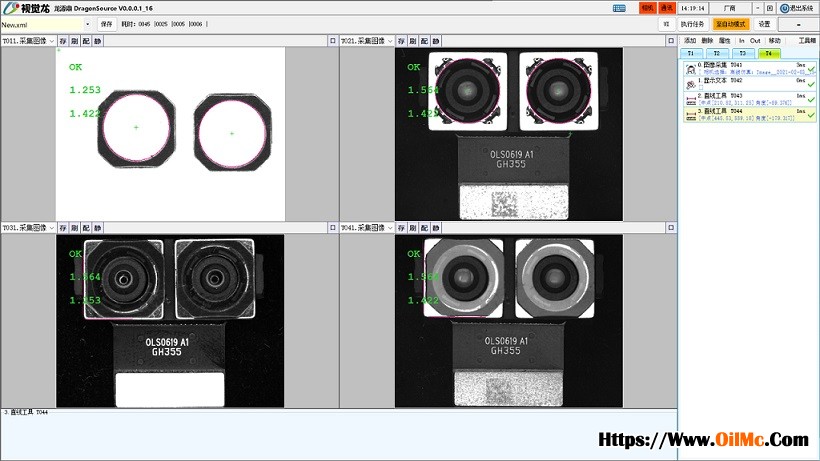Click the red 相机 camera status button
The height and width of the screenshot is (461, 820).
(x=647, y=8)
